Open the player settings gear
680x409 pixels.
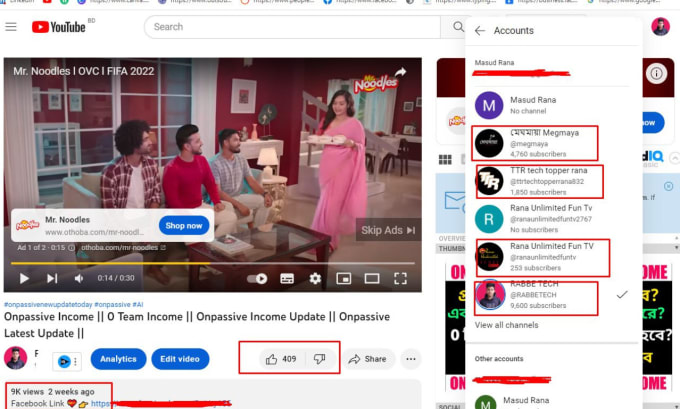[315, 278]
